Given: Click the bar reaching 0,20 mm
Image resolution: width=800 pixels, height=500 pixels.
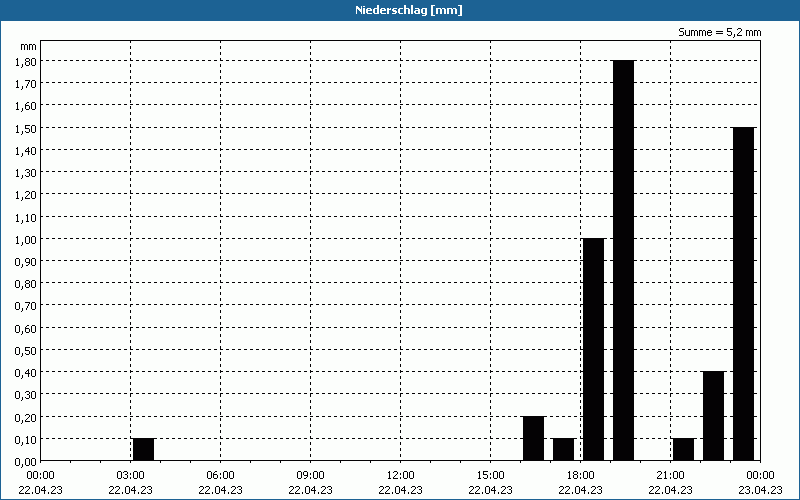Looking at the screenshot, I should coord(534,439).
